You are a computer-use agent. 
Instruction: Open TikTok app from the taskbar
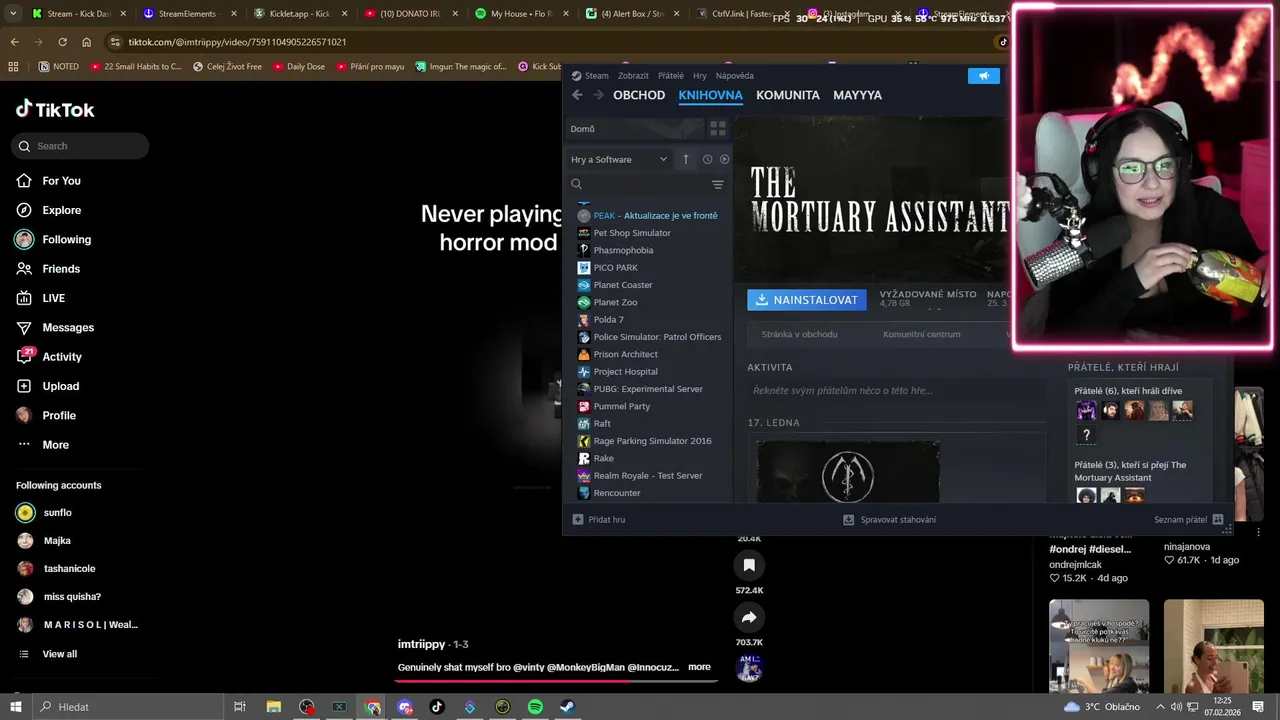coord(437,707)
